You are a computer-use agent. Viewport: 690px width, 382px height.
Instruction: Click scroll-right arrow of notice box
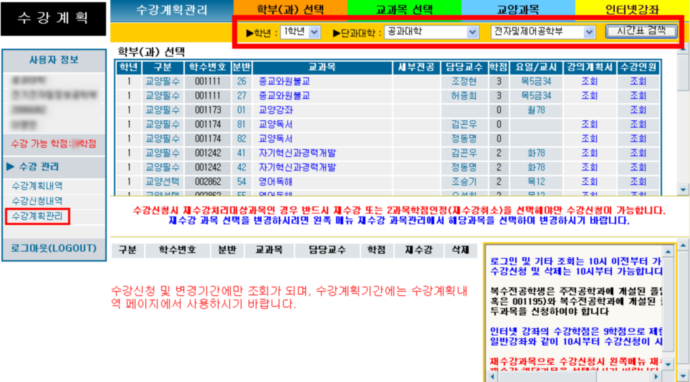[x=656, y=377]
